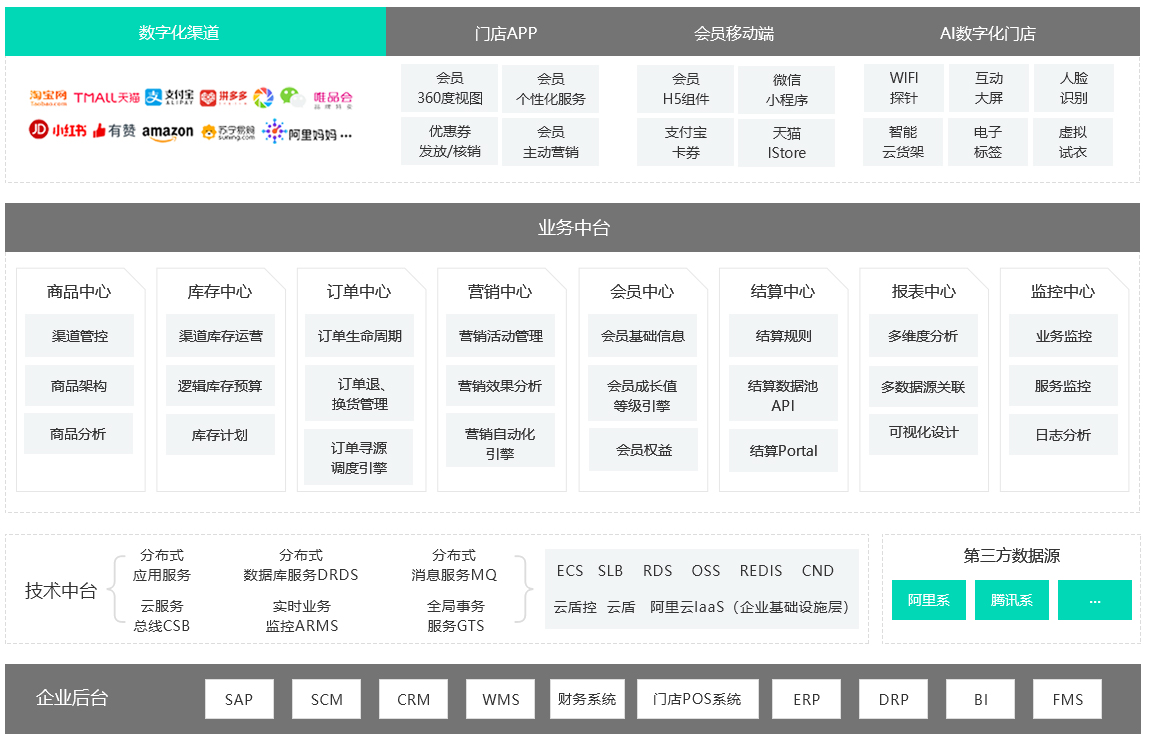Click the Alipay 支付宝 logo
1149x746 pixels.
point(169,97)
